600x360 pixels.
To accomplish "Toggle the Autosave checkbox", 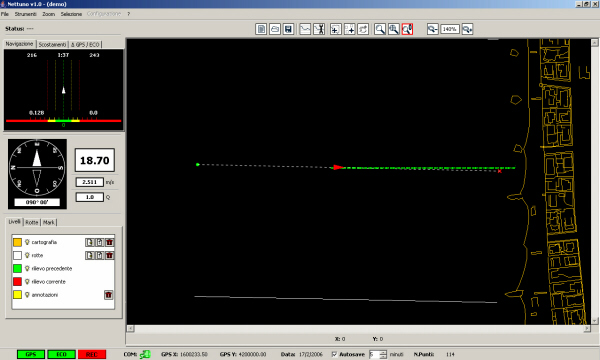I will pos(334,354).
